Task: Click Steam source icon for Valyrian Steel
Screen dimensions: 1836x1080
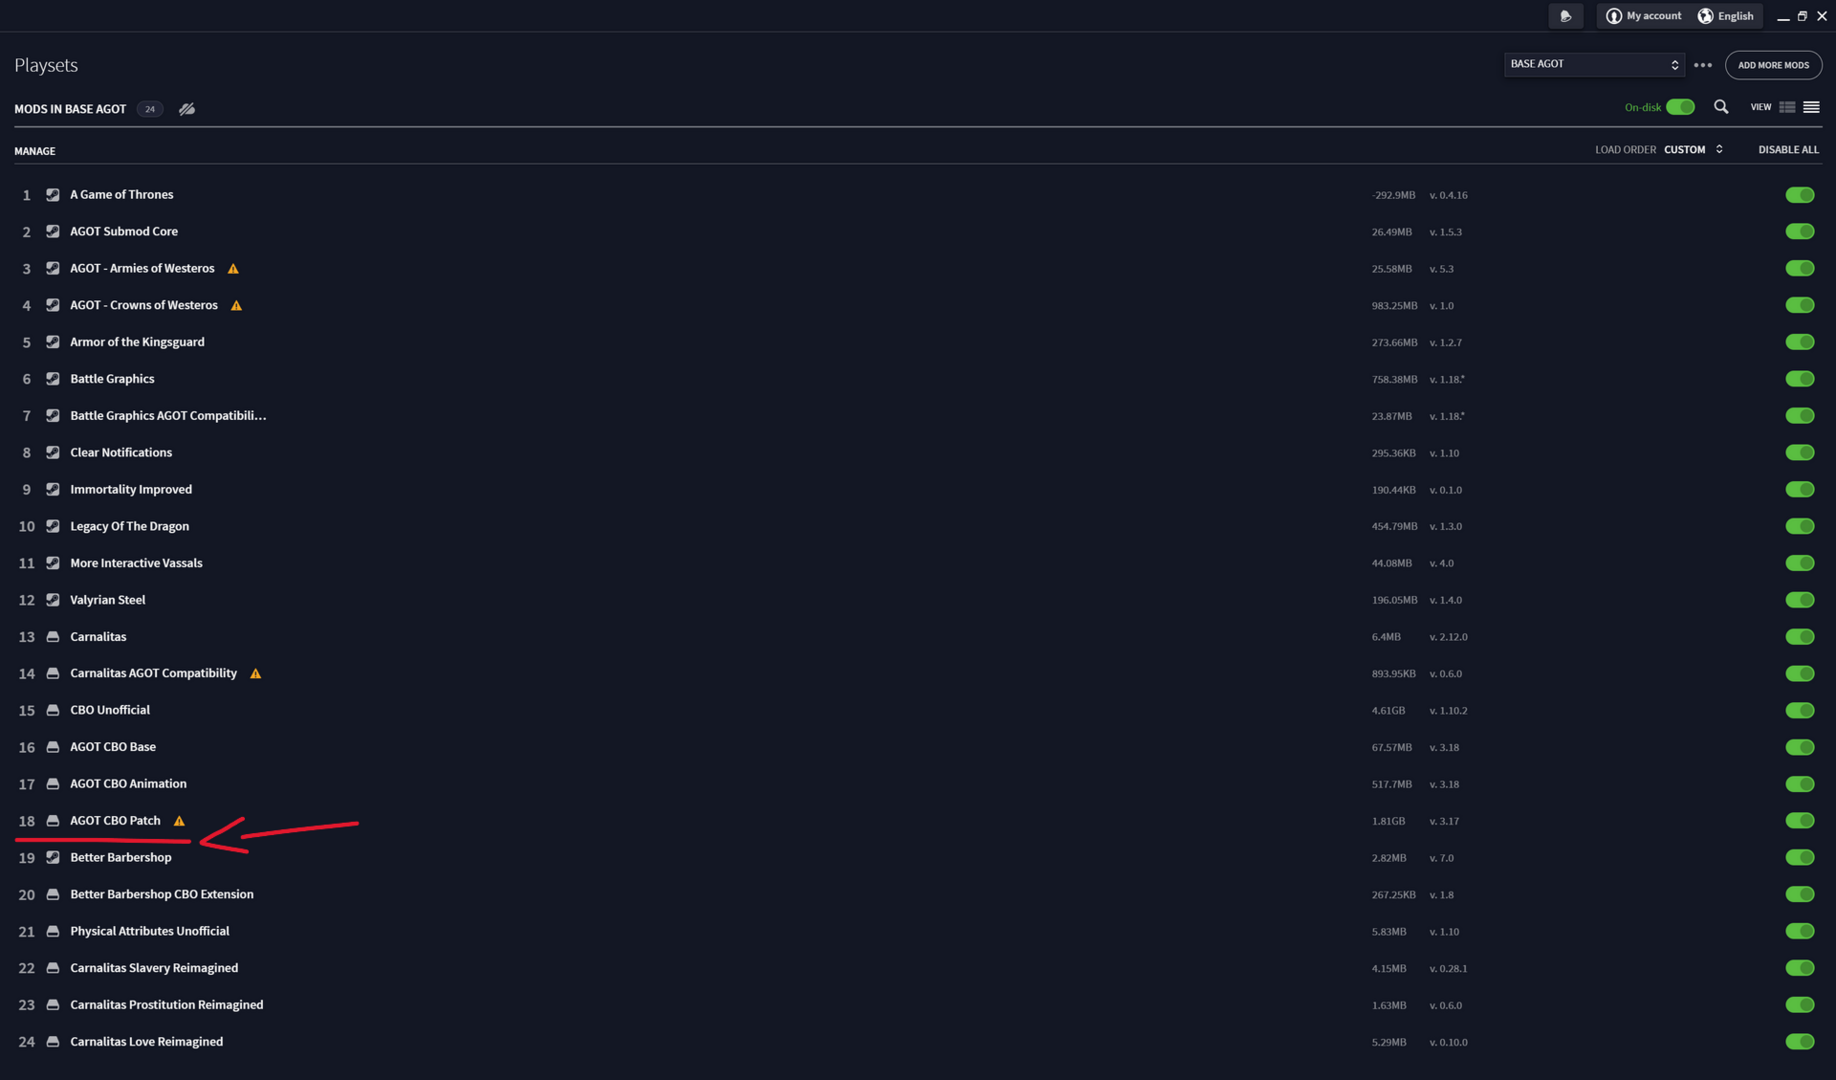Action: pyautogui.click(x=53, y=600)
